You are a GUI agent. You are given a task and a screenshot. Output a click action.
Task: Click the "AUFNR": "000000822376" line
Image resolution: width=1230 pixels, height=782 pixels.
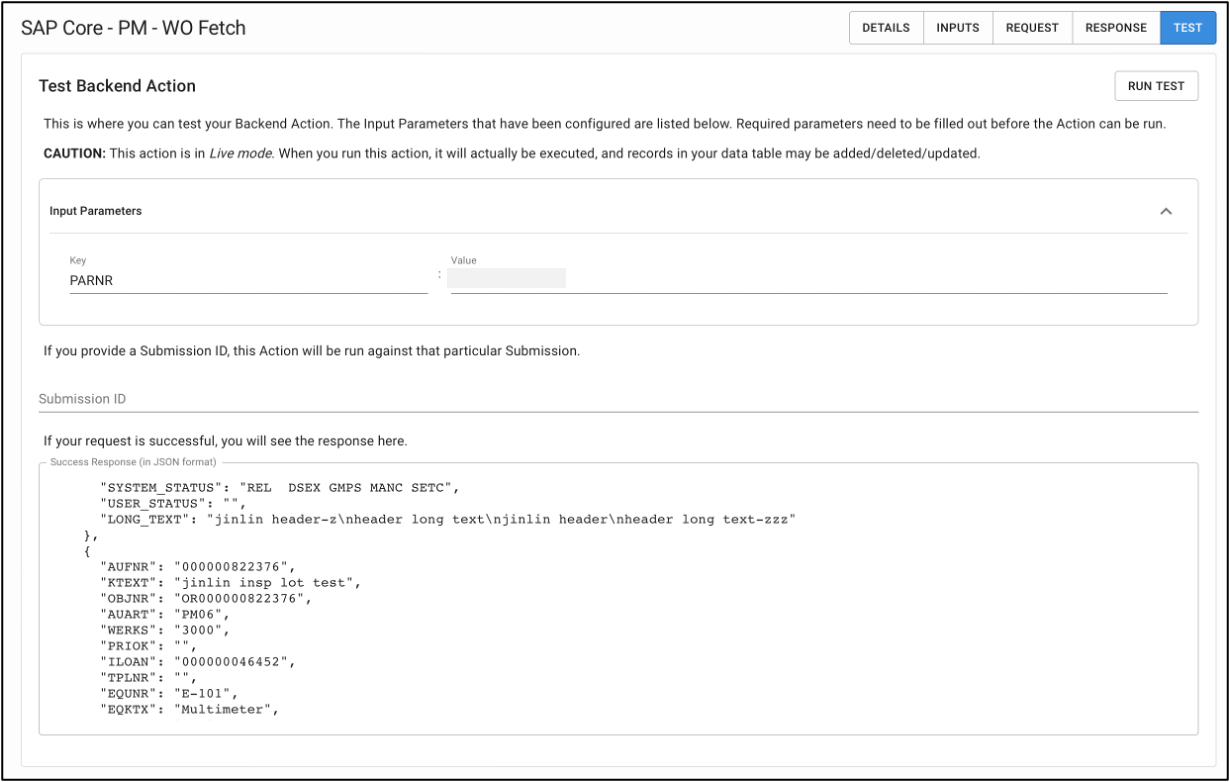click(x=198, y=567)
